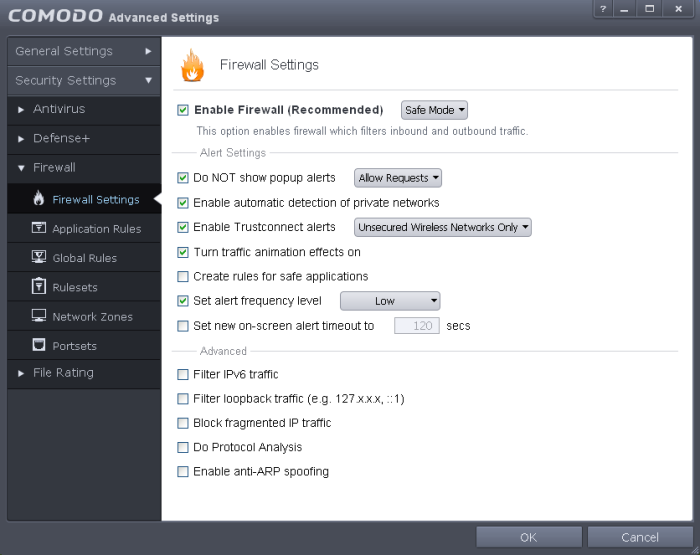Uncheck Do NOT show popup alerts
Screen dimensions: 700x555
coord(183,178)
